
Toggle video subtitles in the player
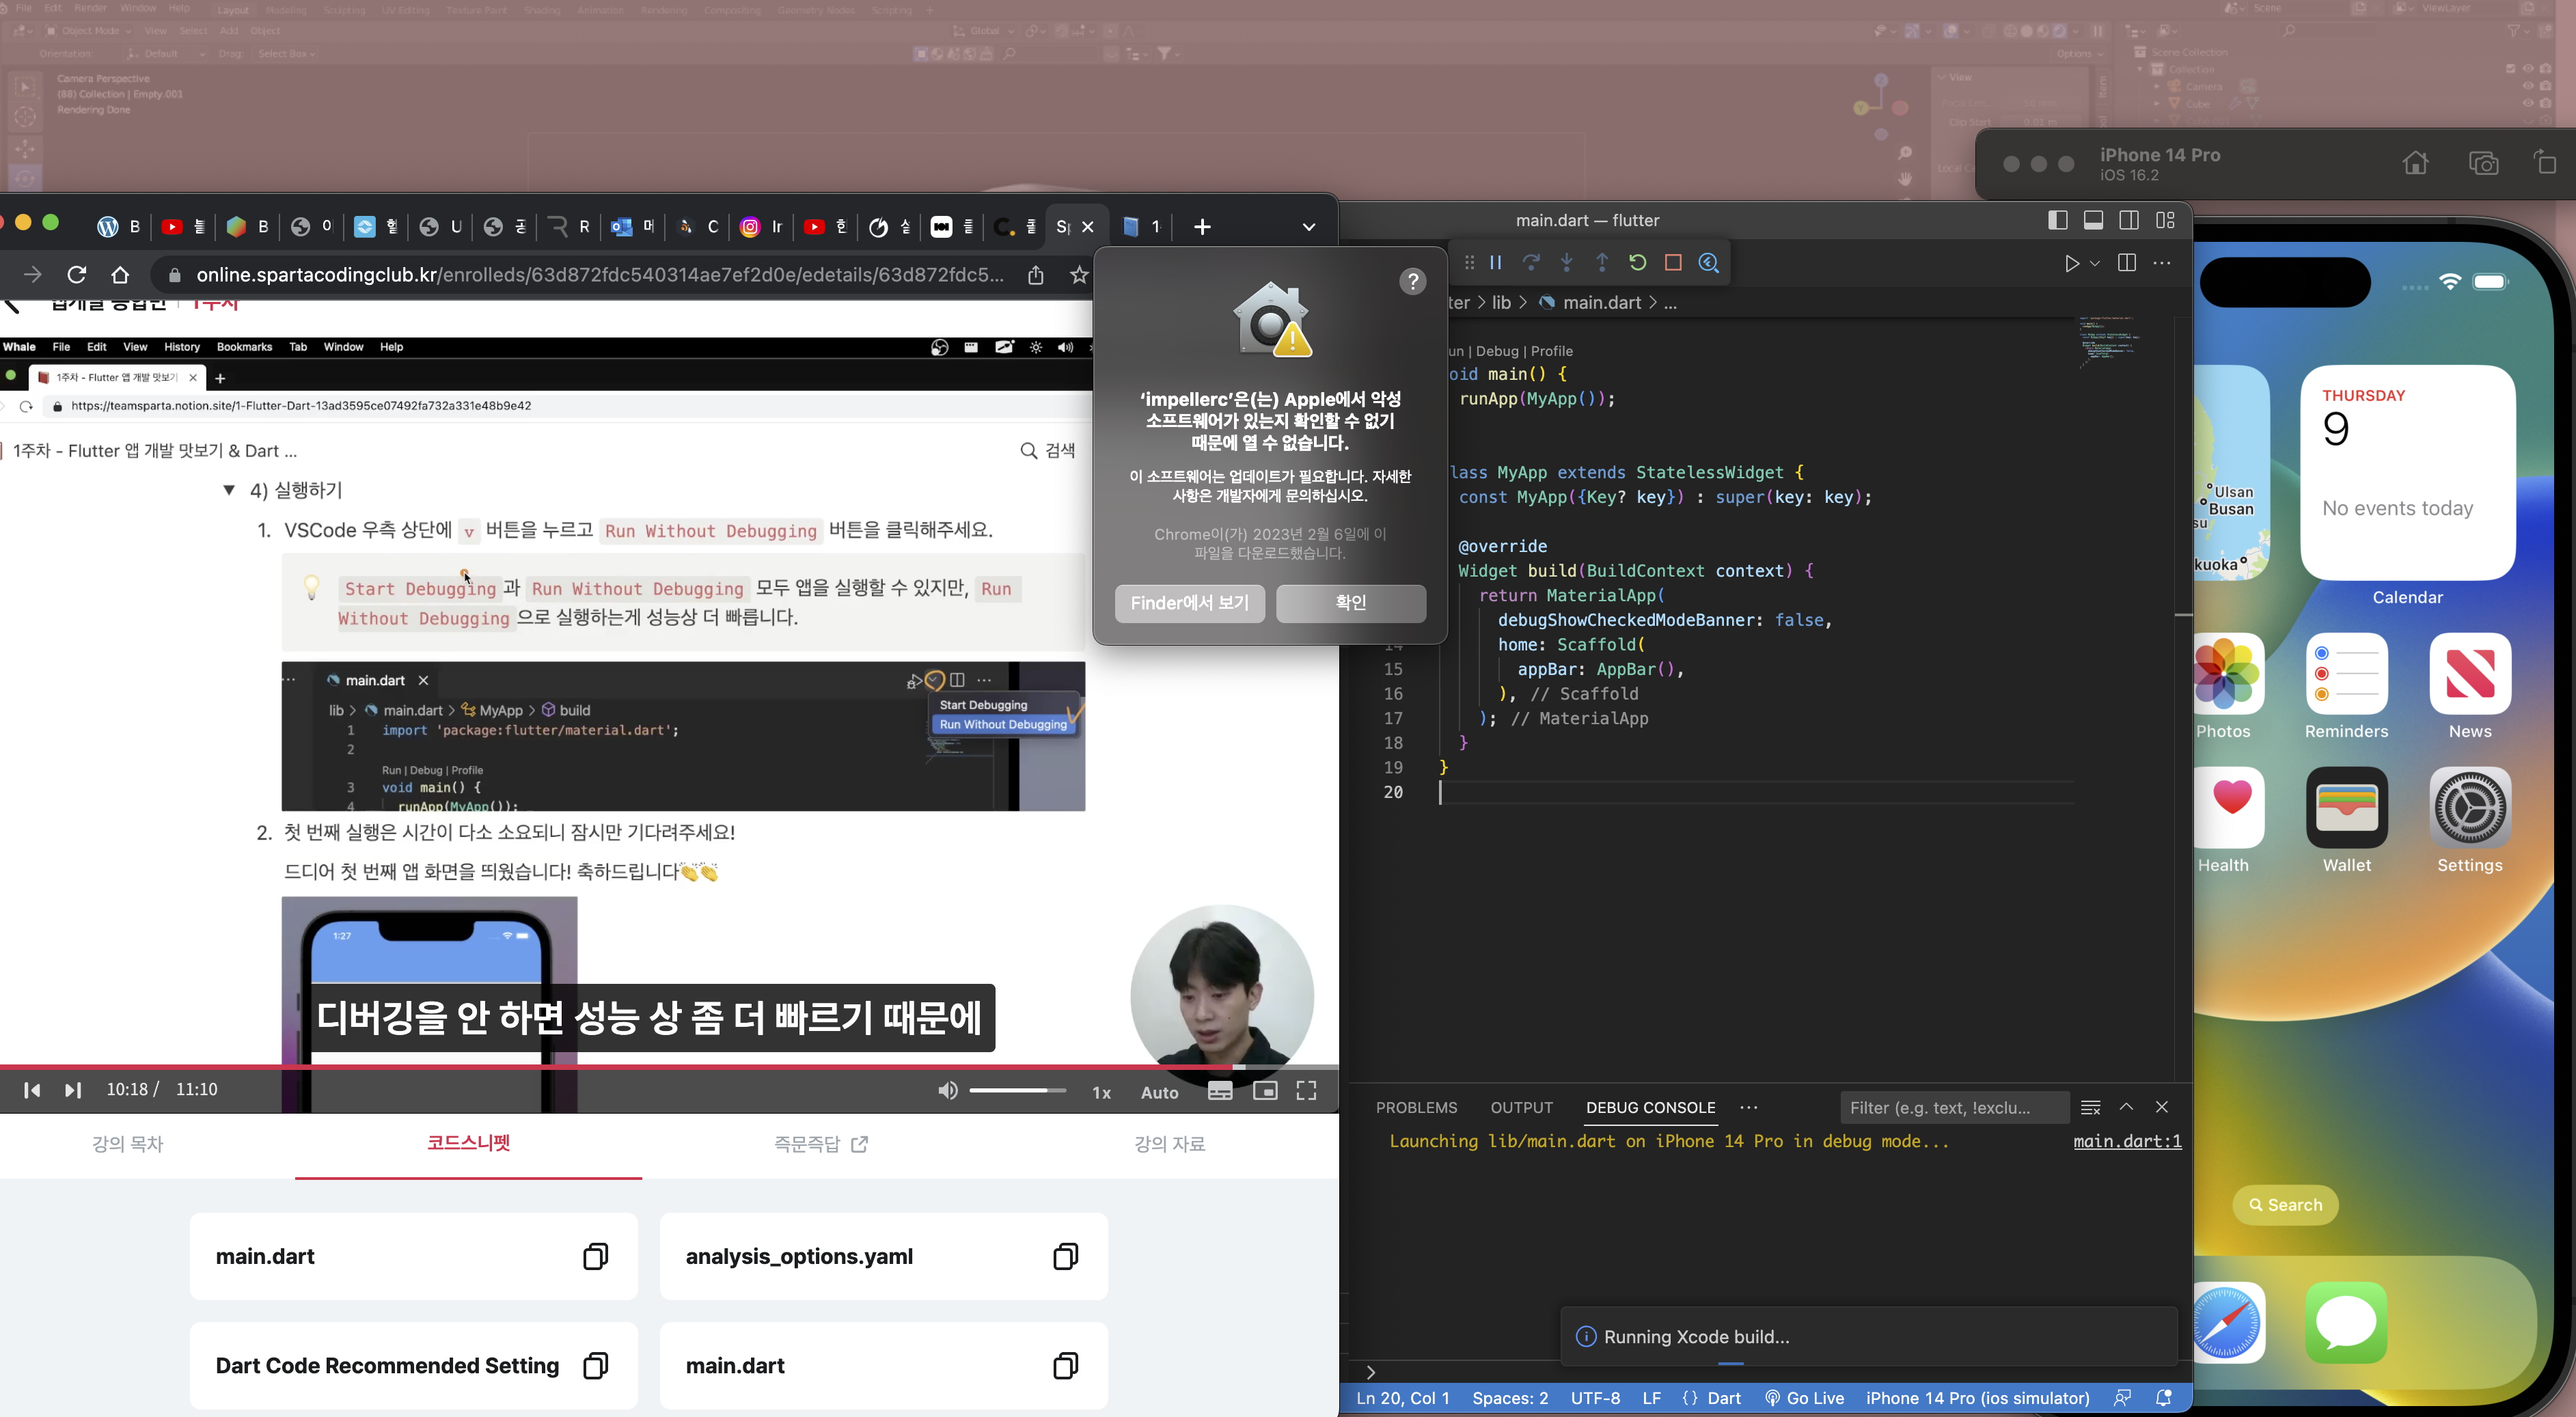1220,1091
